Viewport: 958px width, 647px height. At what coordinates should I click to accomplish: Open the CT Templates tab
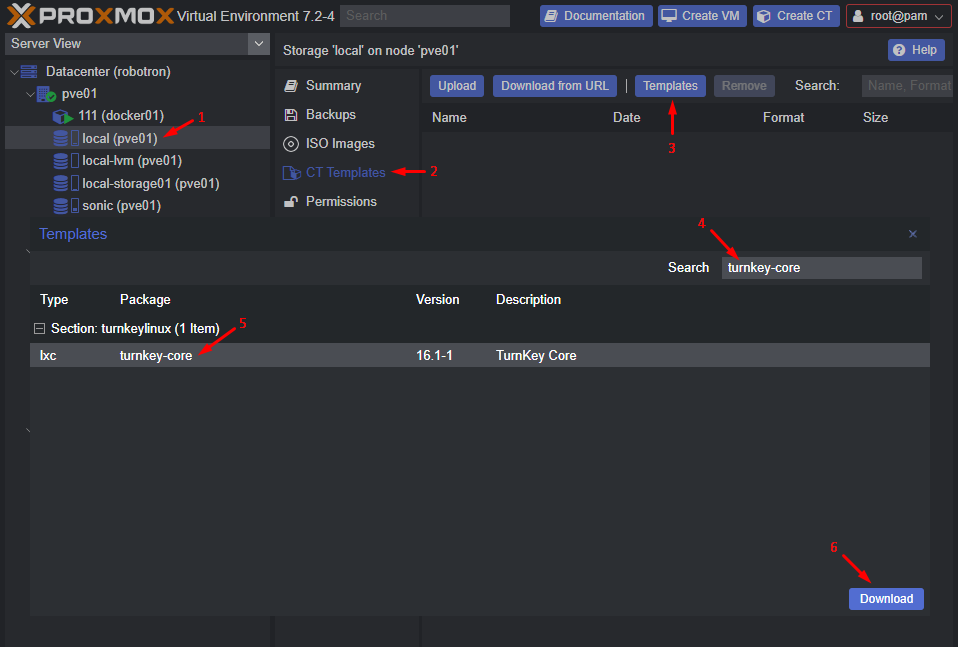click(x=345, y=173)
